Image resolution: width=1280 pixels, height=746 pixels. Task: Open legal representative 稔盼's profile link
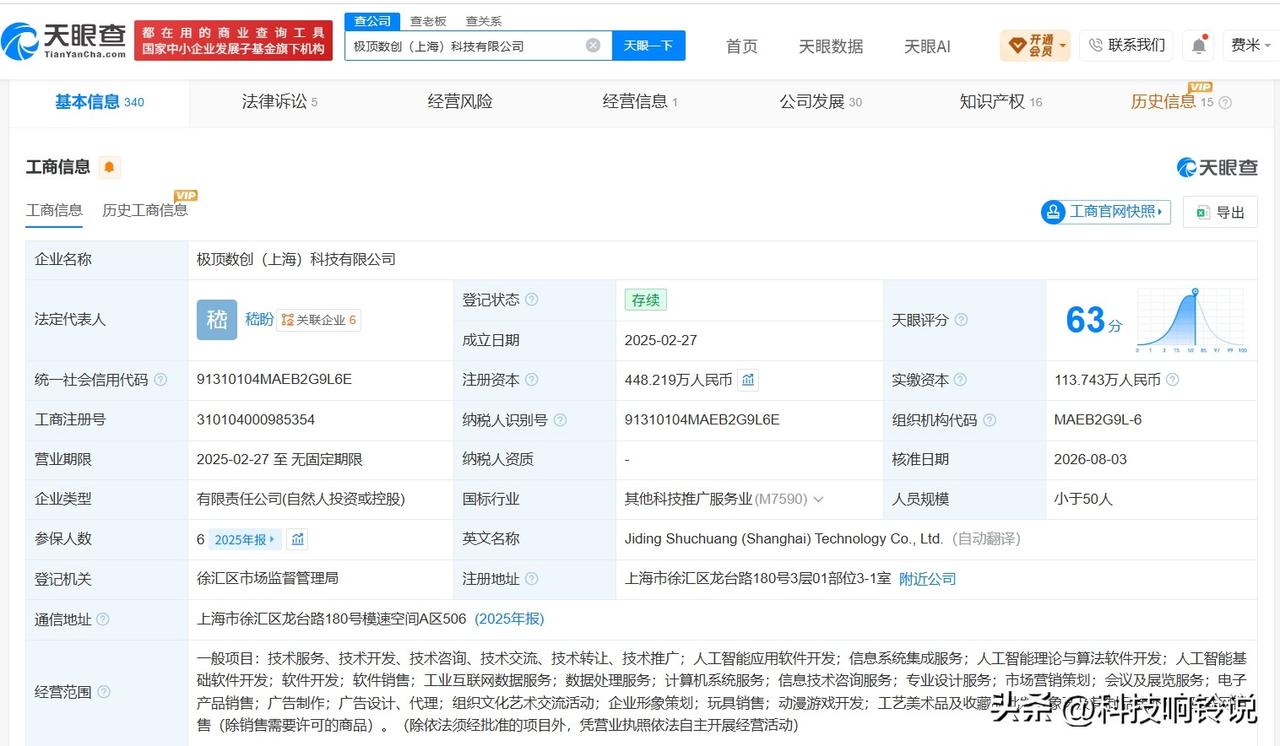(x=259, y=319)
